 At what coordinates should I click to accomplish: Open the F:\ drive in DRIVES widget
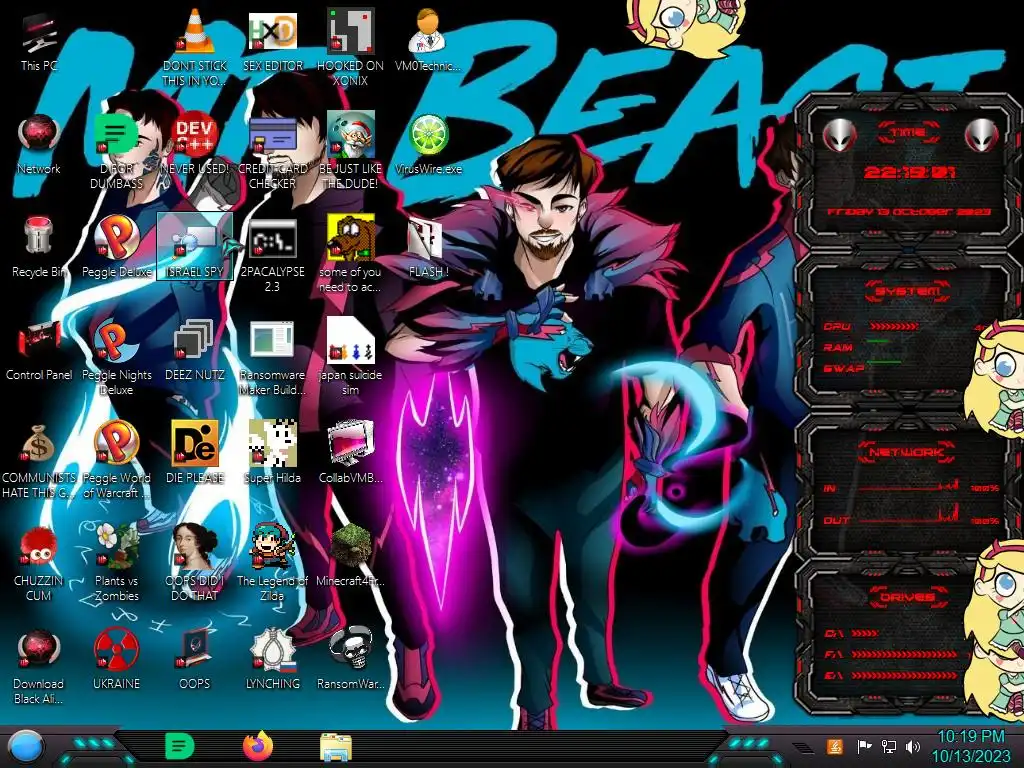pyautogui.click(x=891, y=654)
